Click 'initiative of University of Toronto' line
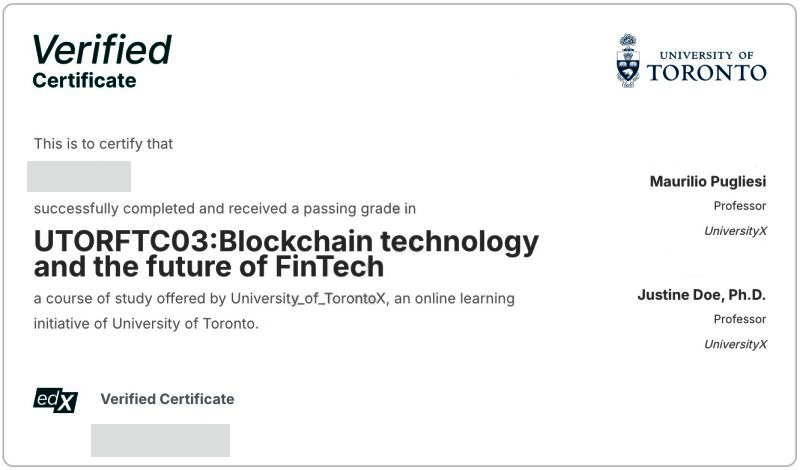Image resolution: width=800 pixels, height=470 pixels. 146,324
